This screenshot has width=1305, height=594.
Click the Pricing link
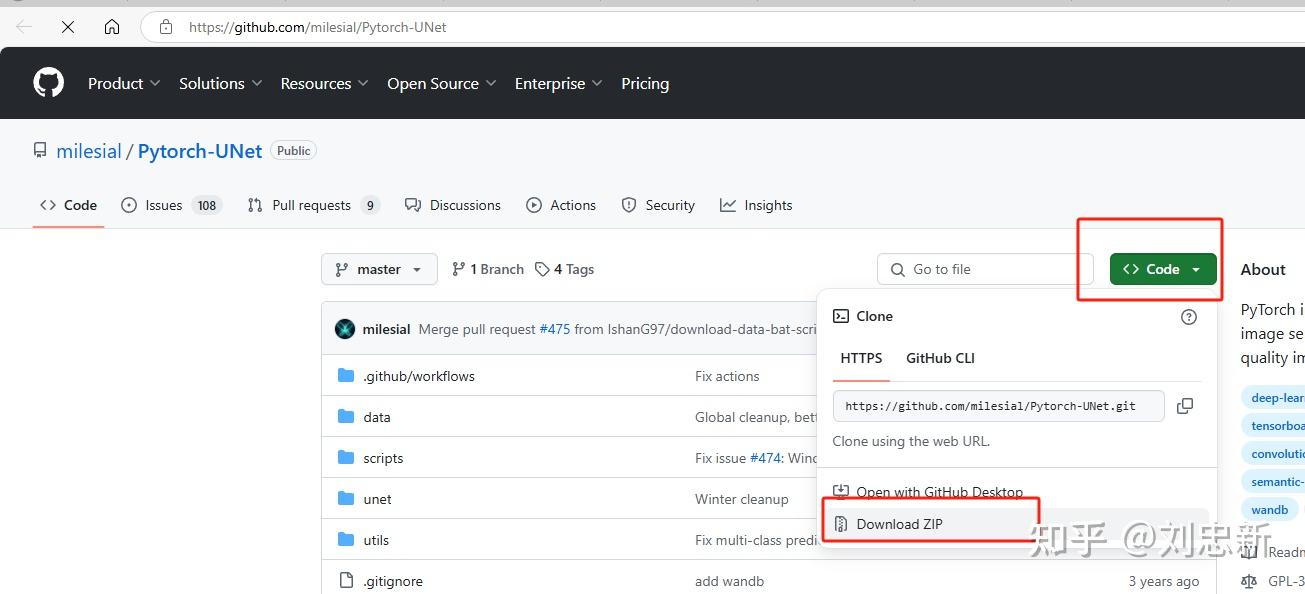click(x=645, y=84)
